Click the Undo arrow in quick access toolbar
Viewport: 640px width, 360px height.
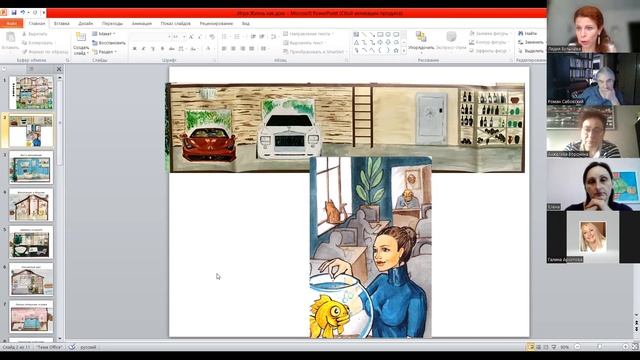[23, 13]
